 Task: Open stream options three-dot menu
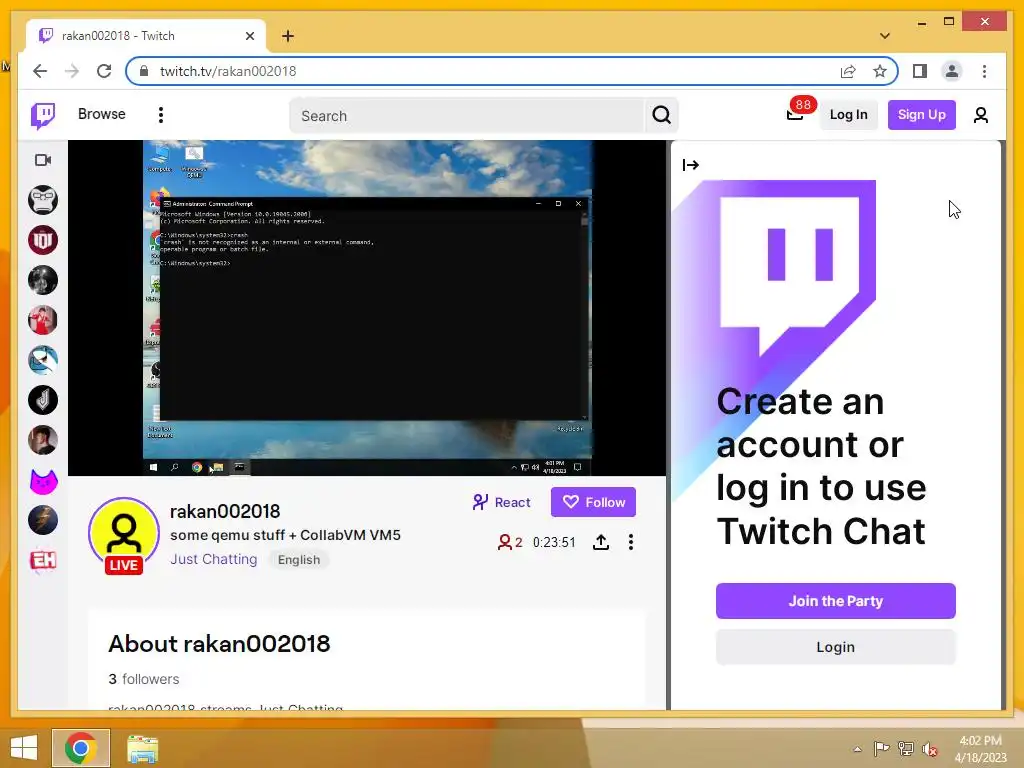click(631, 542)
